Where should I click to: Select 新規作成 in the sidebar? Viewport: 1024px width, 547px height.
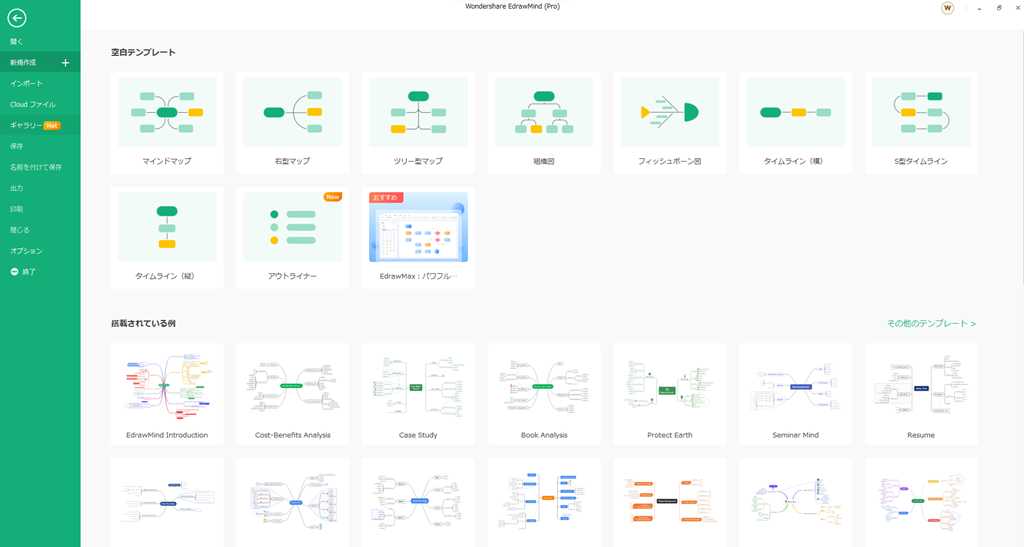pyautogui.click(x=40, y=63)
